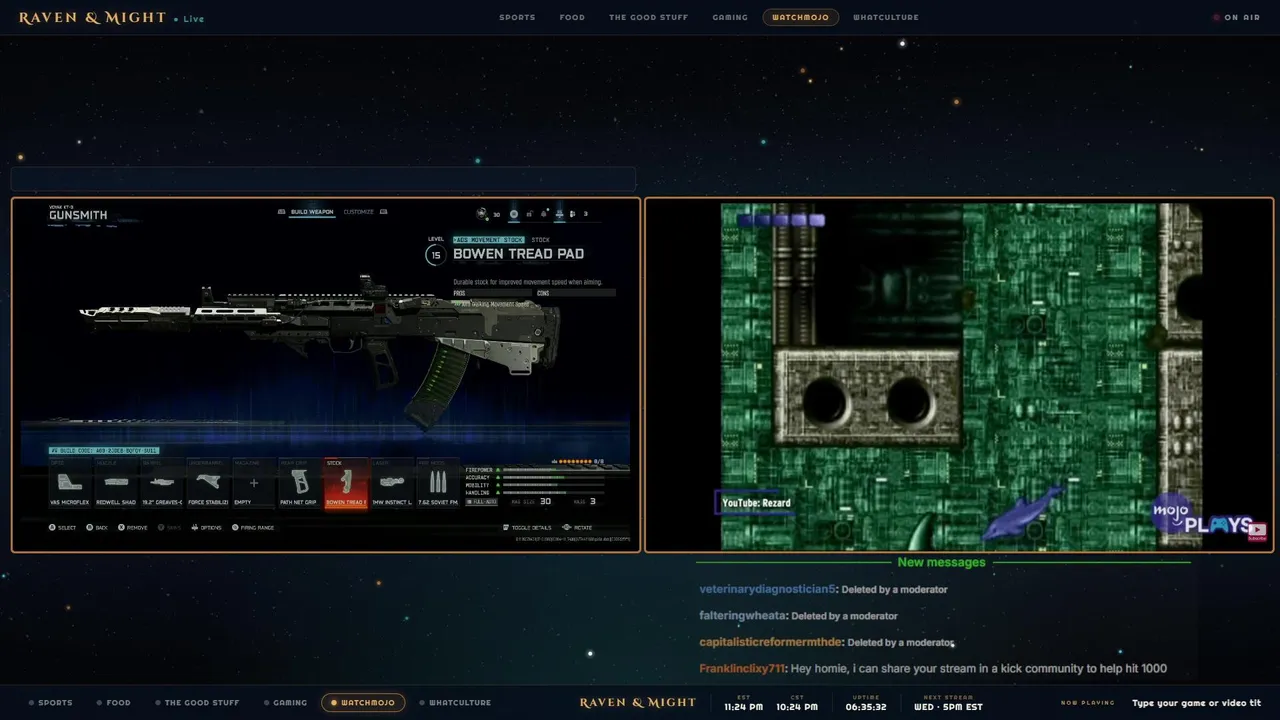
Task: Click the player avatar icon in Gunsmith header
Action: tap(481, 214)
